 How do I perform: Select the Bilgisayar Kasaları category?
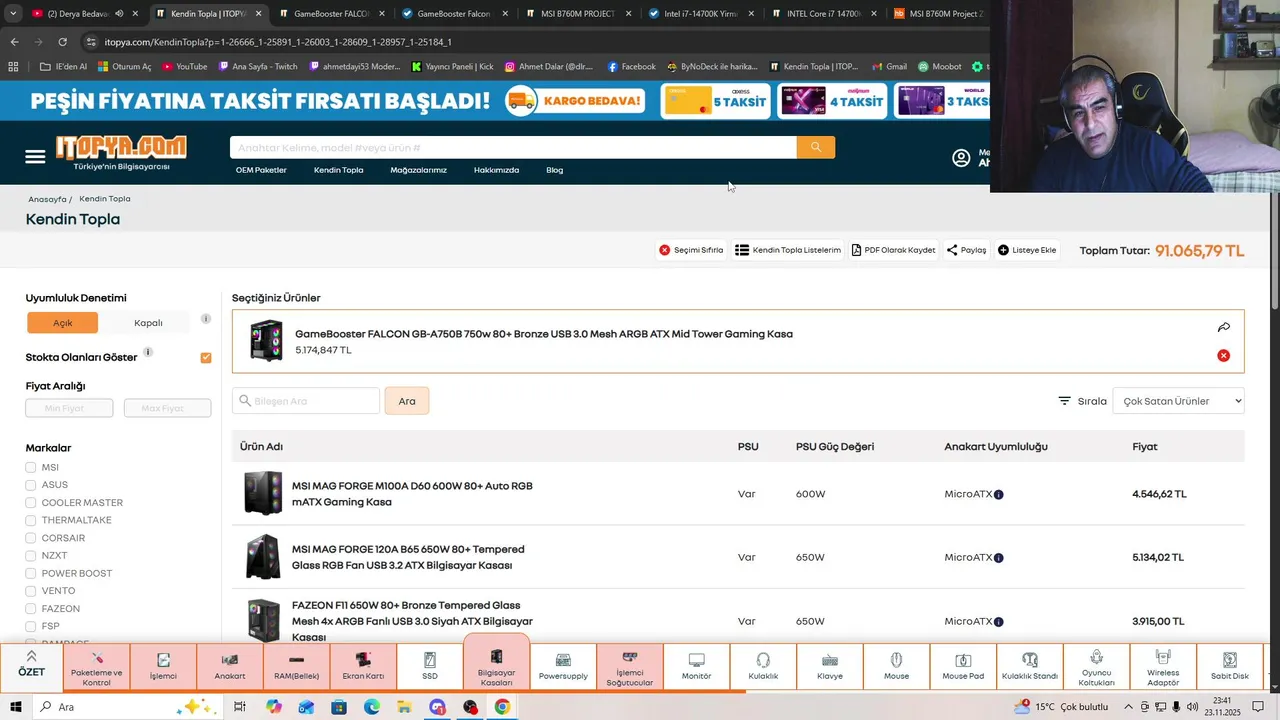[x=496, y=662]
